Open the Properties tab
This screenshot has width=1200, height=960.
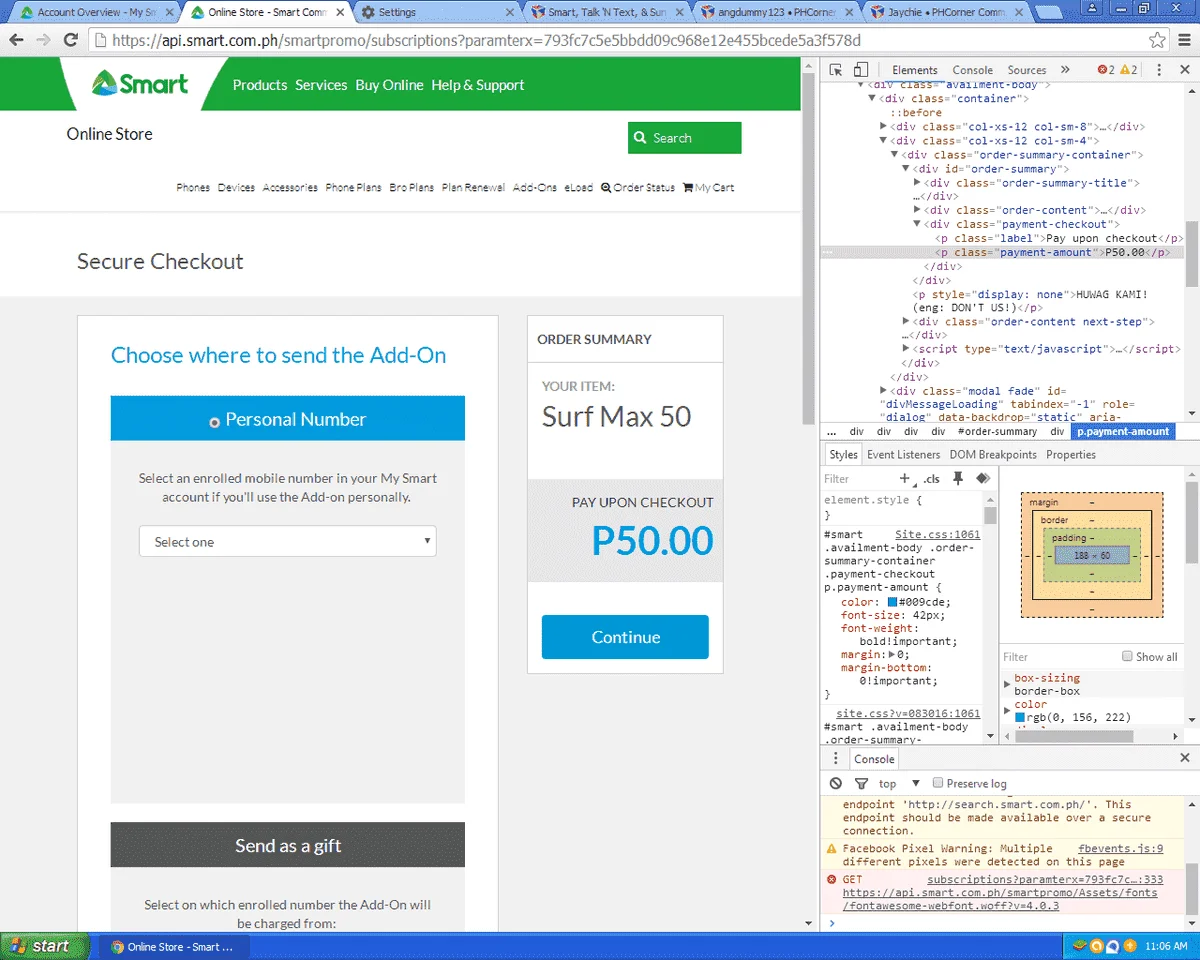click(1071, 455)
